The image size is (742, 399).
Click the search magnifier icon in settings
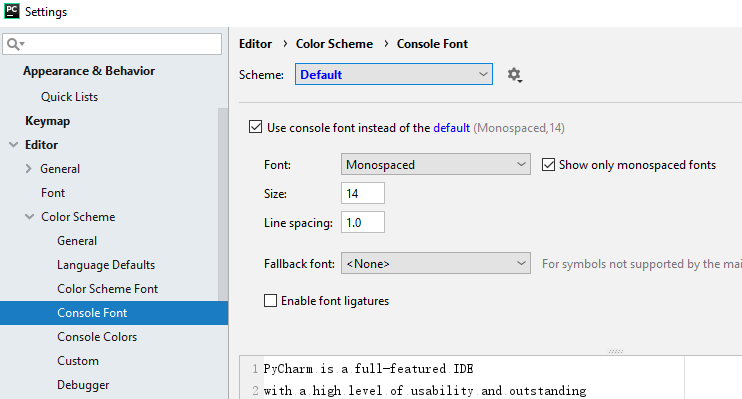(14, 44)
